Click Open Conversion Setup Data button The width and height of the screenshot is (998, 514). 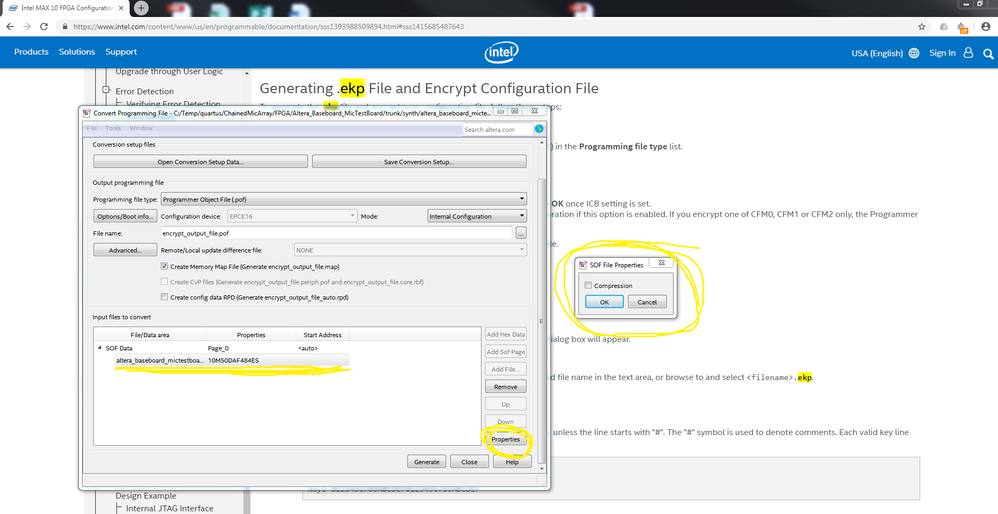(200, 162)
